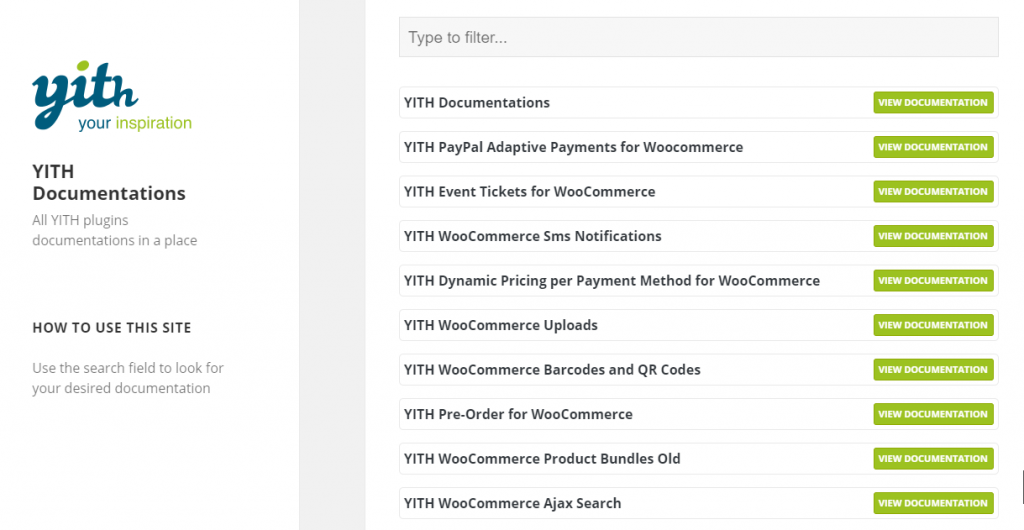1024x530 pixels.
Task: View documentation for YITH Documentations
Action: (933, 102)
